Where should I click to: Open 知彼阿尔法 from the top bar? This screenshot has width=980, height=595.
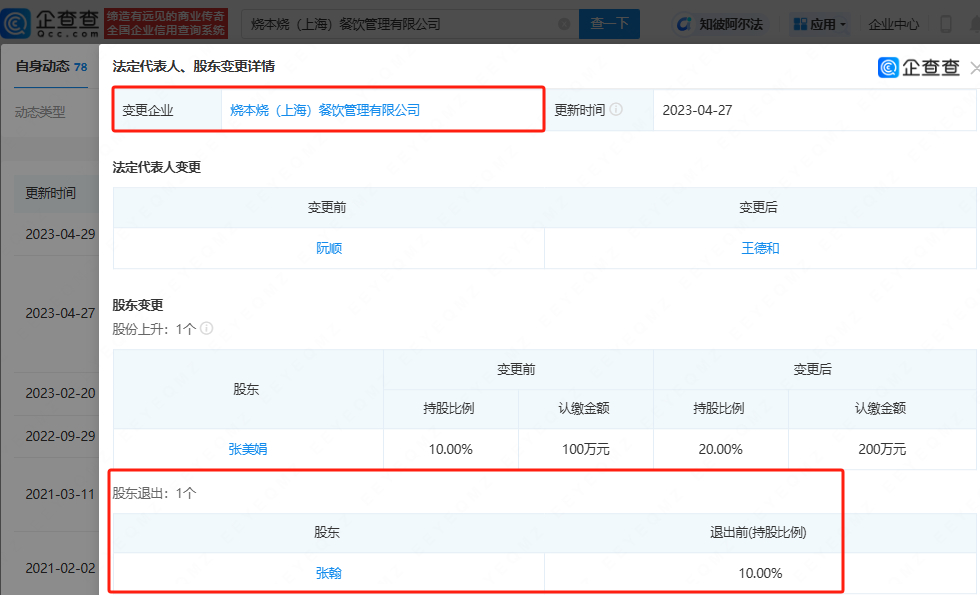[x=720, y=24]
